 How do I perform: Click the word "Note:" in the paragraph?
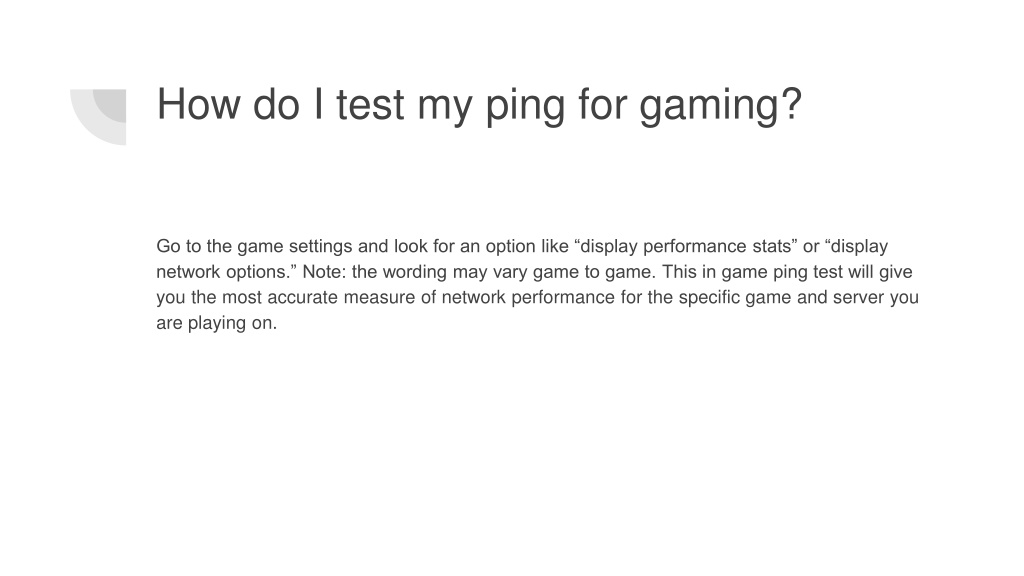click(x=324, y=272)
